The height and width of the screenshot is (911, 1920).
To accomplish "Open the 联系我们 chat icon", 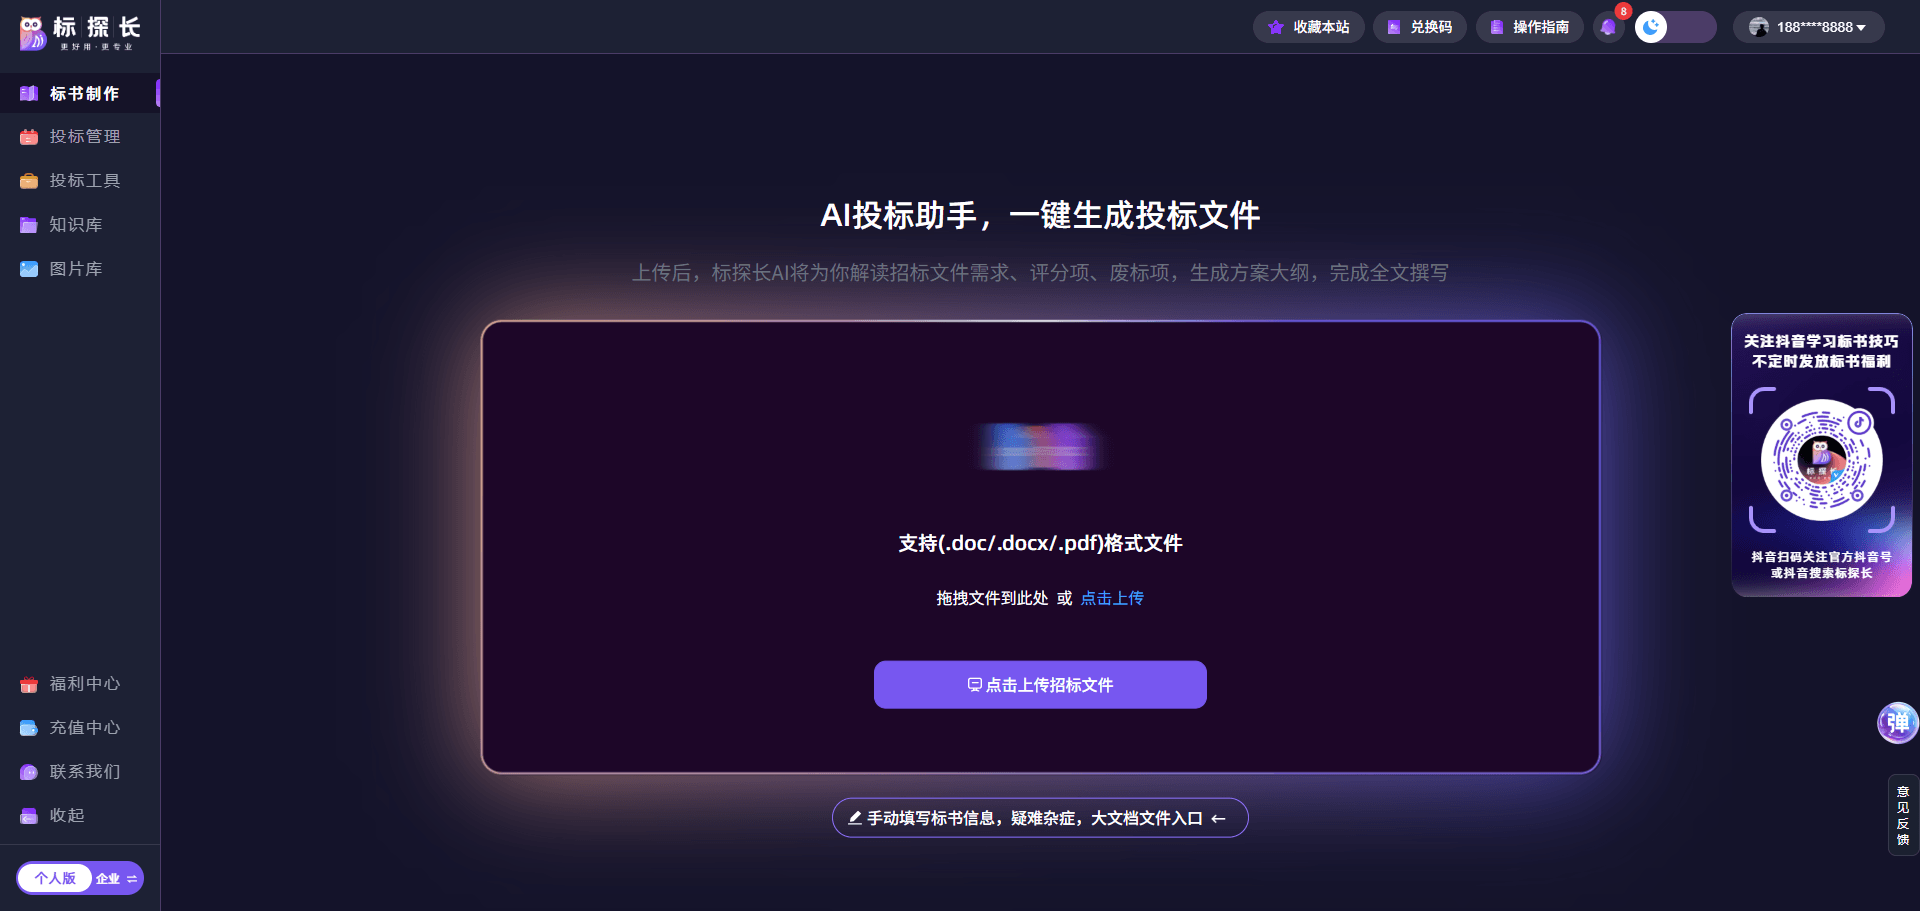I will 29,771.
